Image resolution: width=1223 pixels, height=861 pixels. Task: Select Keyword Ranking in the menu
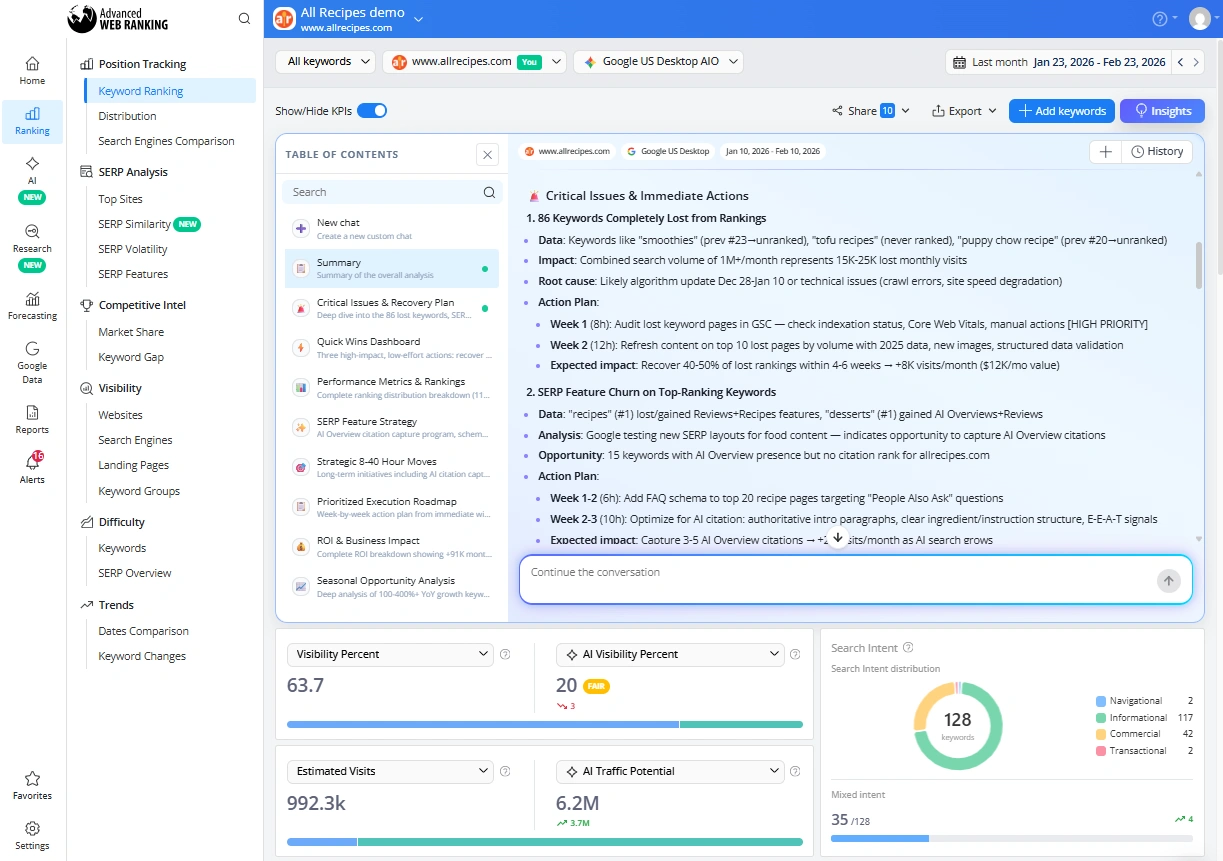point(168,91)
